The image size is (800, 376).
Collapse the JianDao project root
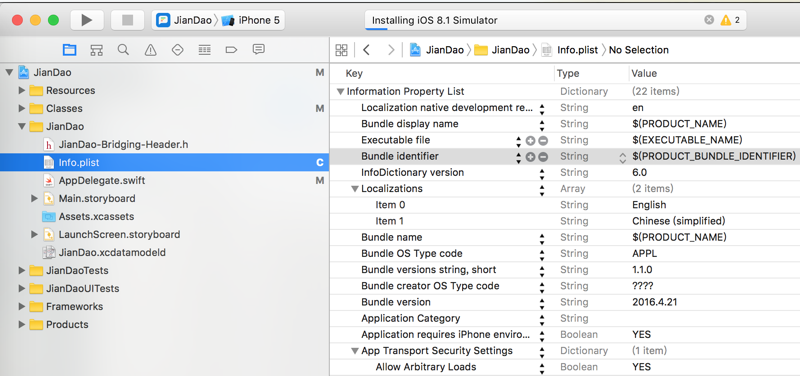click(x=9, y=72)
